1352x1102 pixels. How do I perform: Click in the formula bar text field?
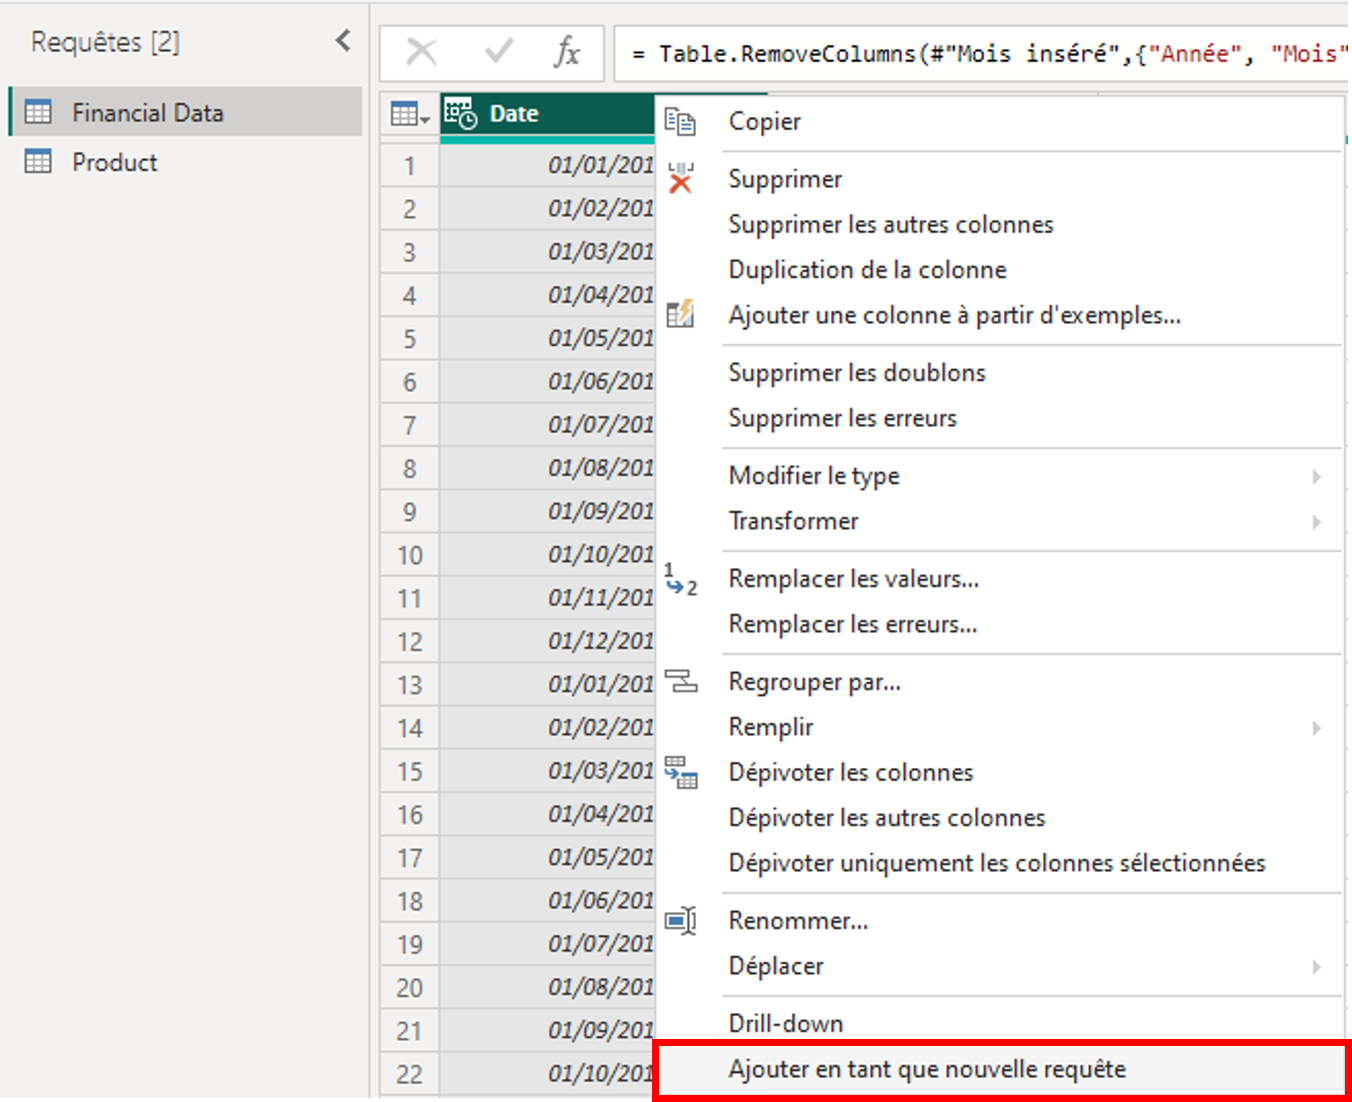980,54
